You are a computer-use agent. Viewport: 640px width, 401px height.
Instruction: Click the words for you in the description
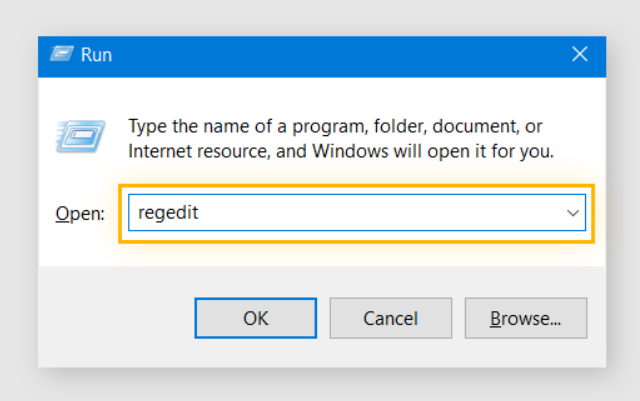pos(522,151)
